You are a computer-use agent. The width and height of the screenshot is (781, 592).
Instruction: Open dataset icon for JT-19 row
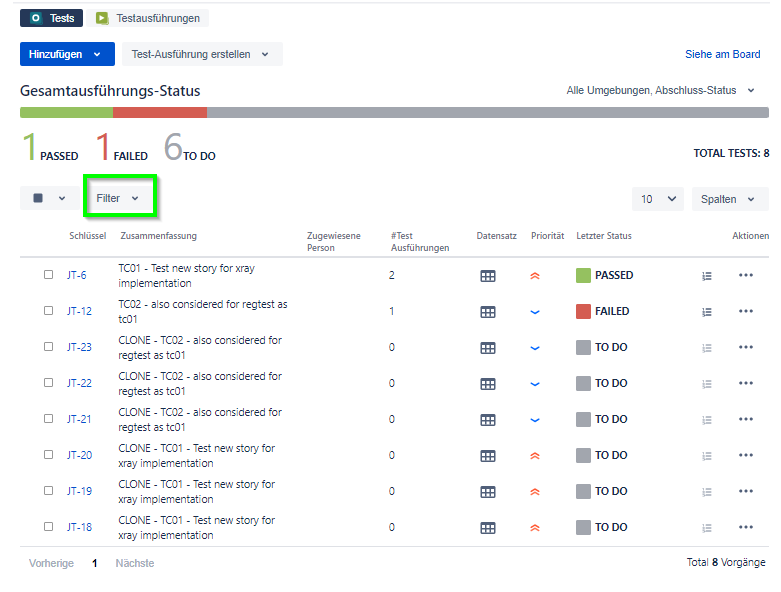click(x=488, y=492)
